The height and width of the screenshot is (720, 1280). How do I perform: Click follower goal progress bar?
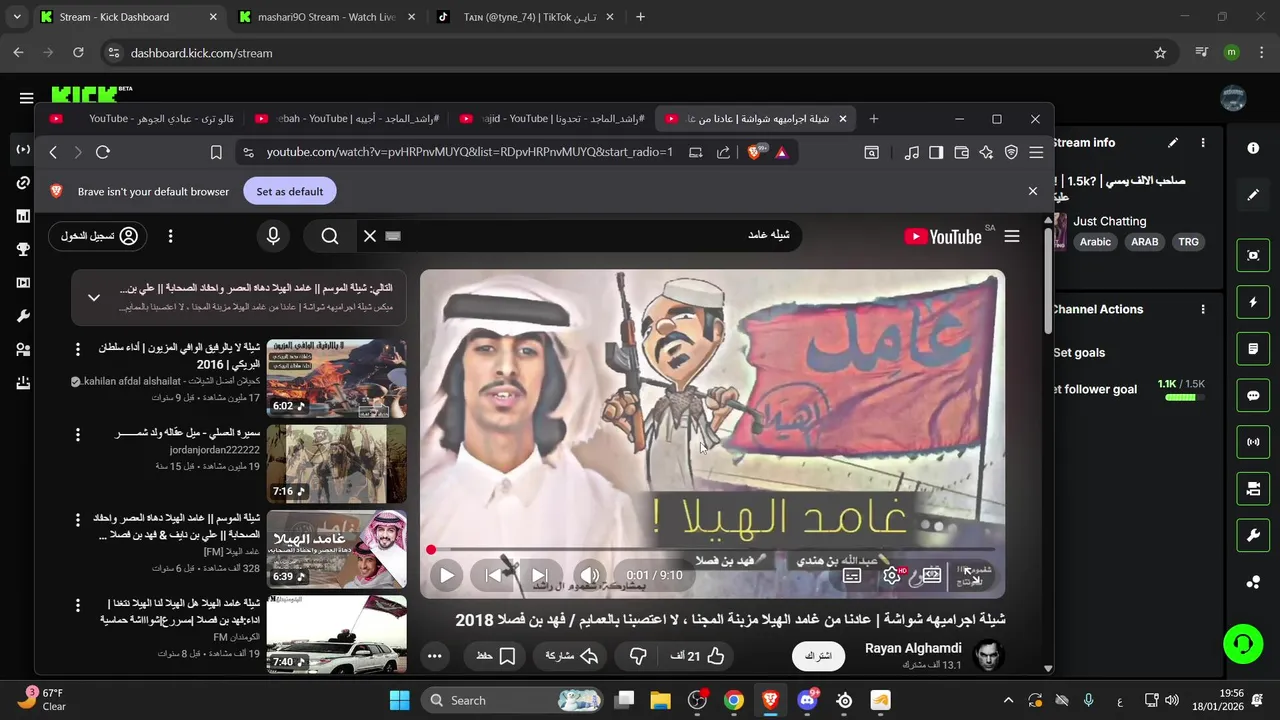click(x=1185, y=398)
